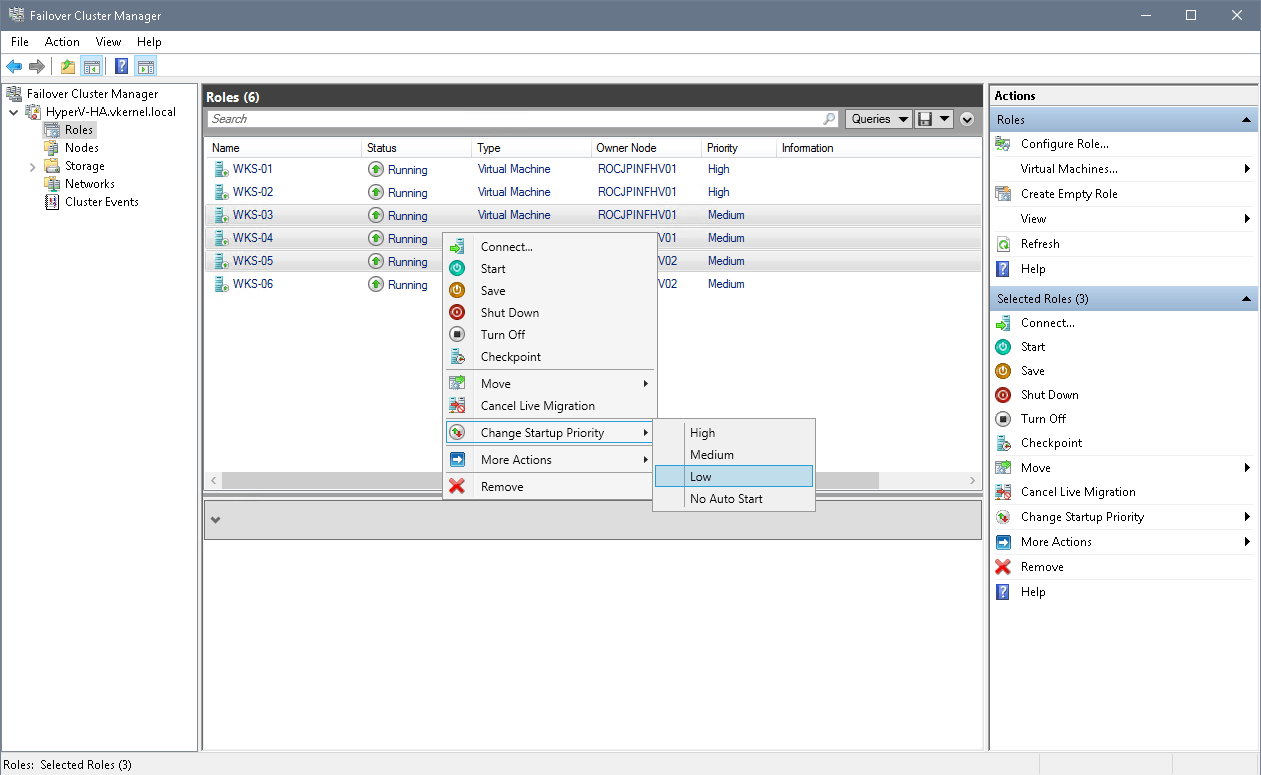Click the Turn Off icon in context menu

[x=457, y=335]
